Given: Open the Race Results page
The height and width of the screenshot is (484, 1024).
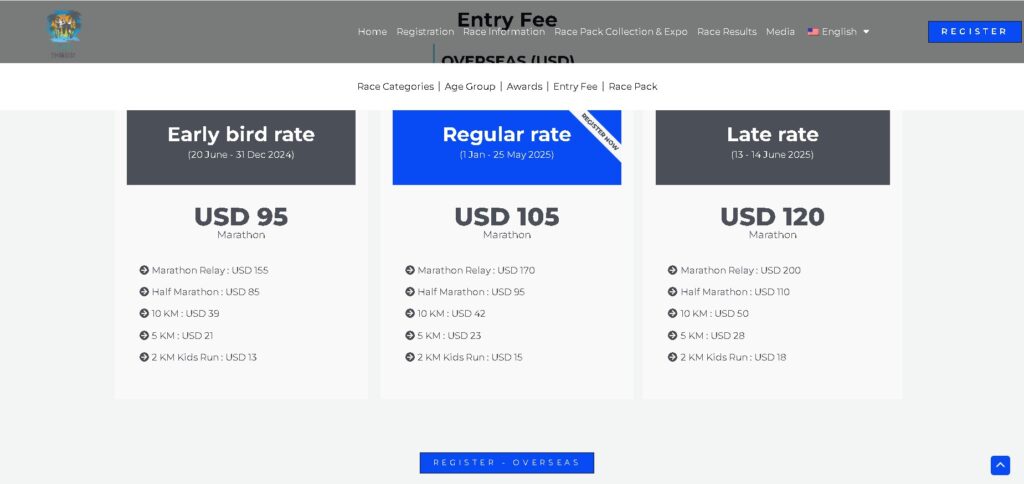Looking at the screenshot, I should pyautogui.click(x=727, y=31).
